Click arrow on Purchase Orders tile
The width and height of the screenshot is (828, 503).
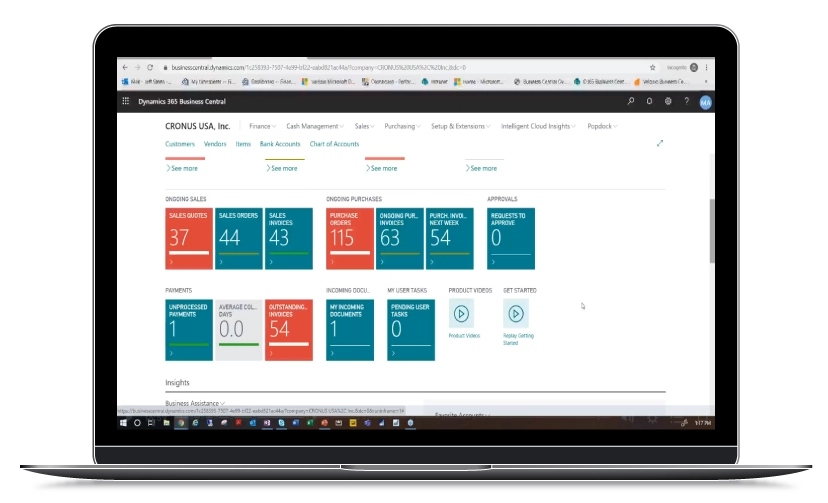[332, 262]
